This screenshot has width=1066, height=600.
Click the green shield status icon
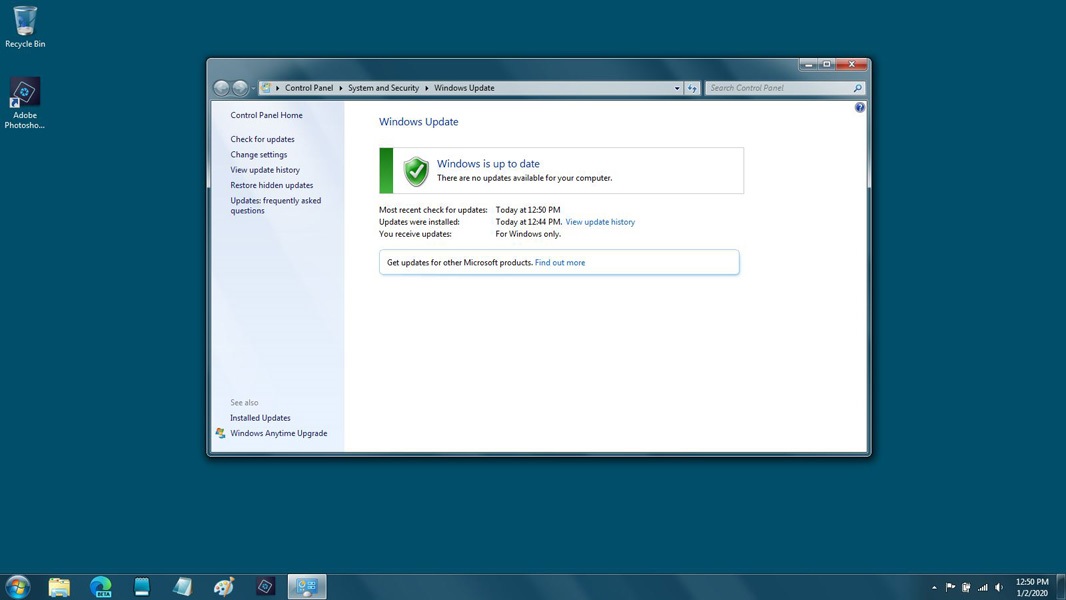pos(416,171)
